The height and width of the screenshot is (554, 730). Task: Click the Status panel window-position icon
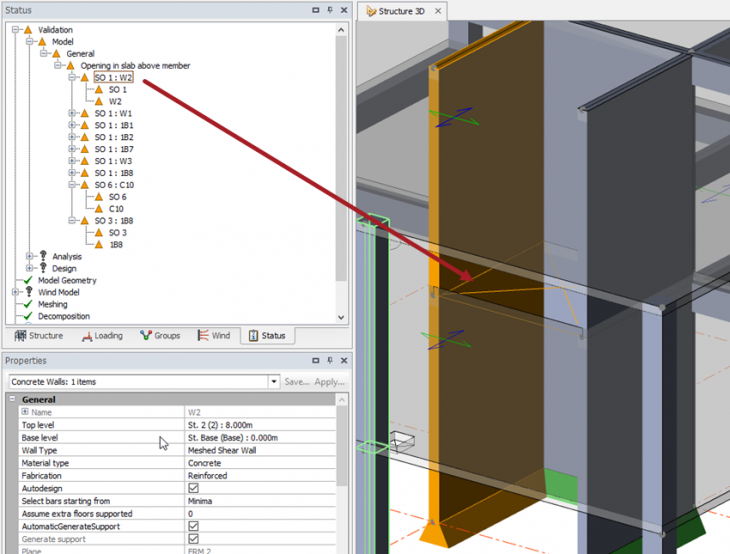coord(316,10)
